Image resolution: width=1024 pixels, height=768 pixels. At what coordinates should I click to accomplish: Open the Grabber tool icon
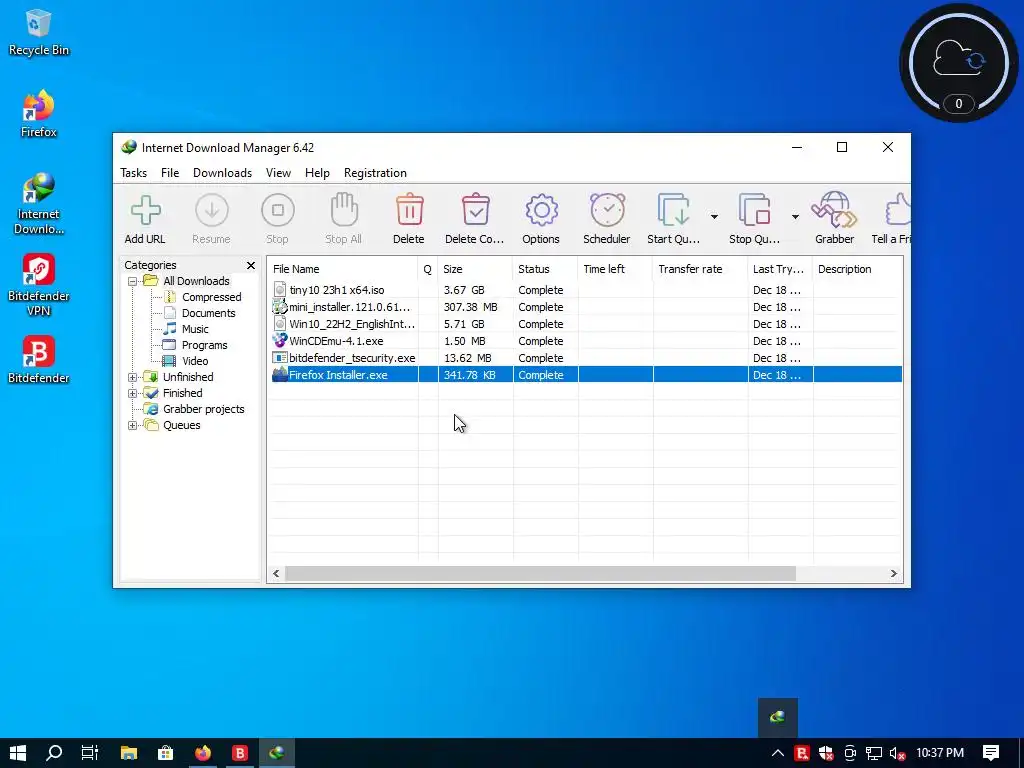point(834,210)
